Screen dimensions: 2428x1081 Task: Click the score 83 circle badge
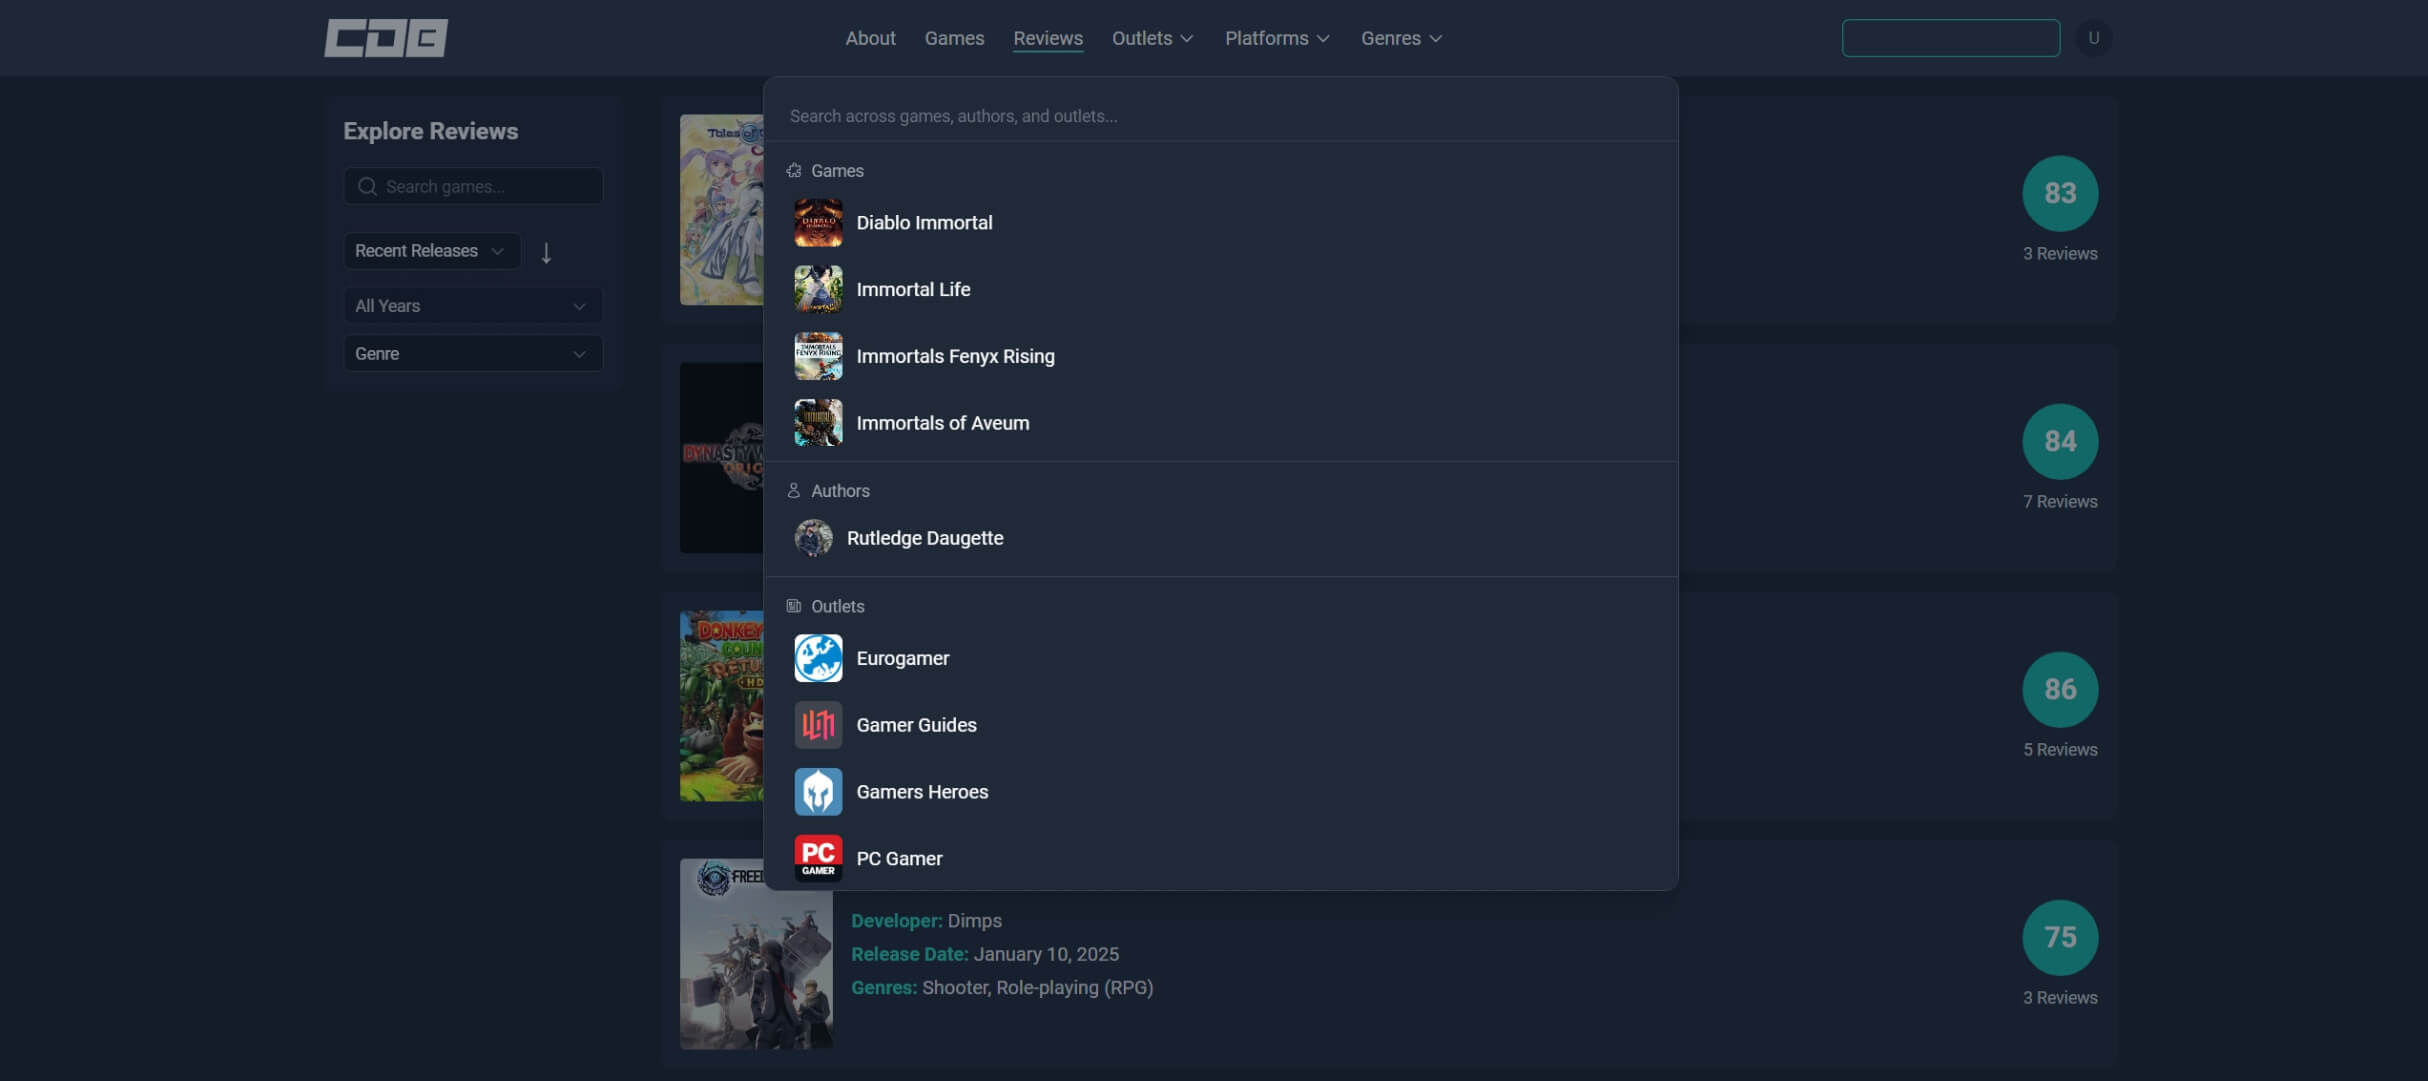point(2060,193)
